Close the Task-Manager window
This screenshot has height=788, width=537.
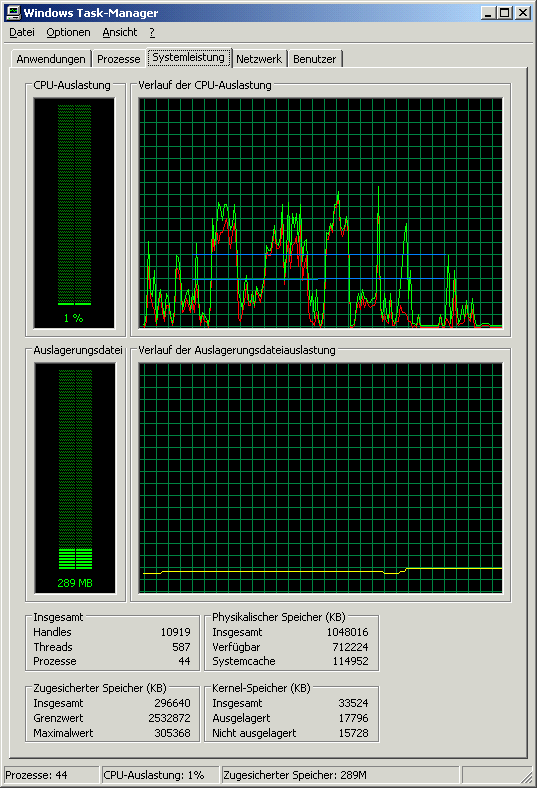point(523,13)
